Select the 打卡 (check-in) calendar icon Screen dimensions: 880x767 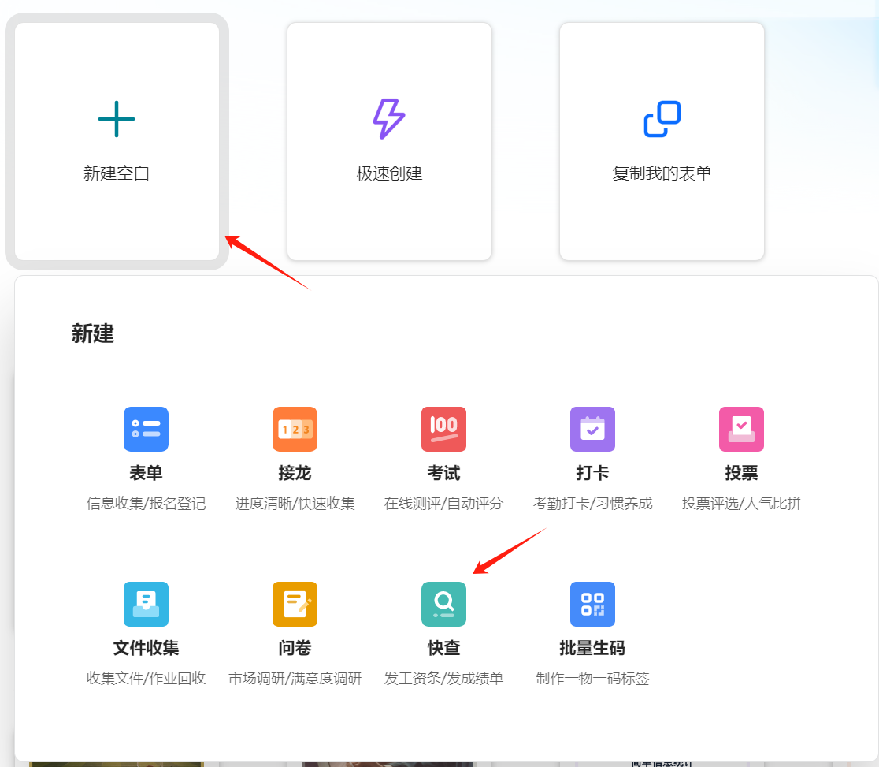click(x=592, y=429)
